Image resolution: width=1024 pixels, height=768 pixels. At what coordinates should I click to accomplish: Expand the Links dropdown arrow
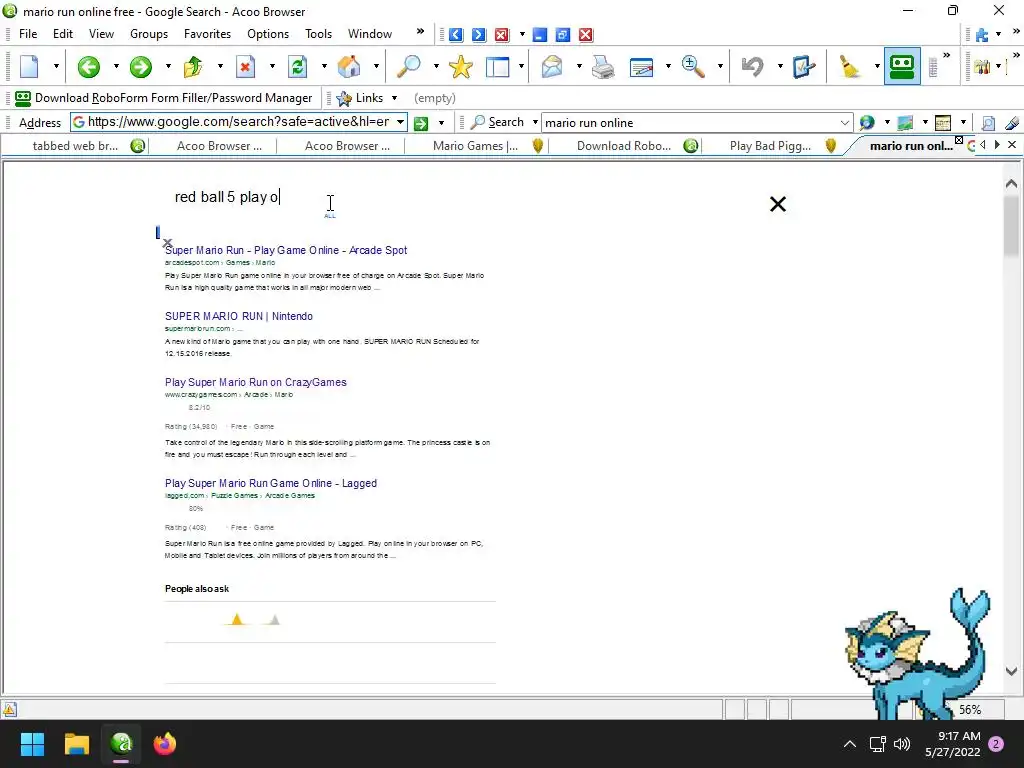pos(394,98)
